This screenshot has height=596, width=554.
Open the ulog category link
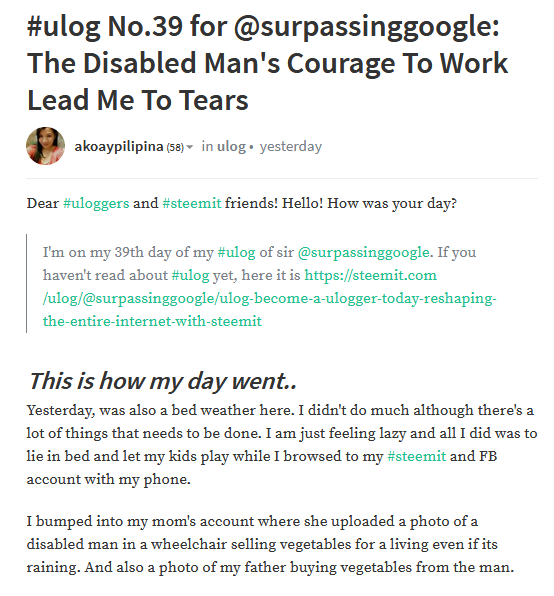231,147
